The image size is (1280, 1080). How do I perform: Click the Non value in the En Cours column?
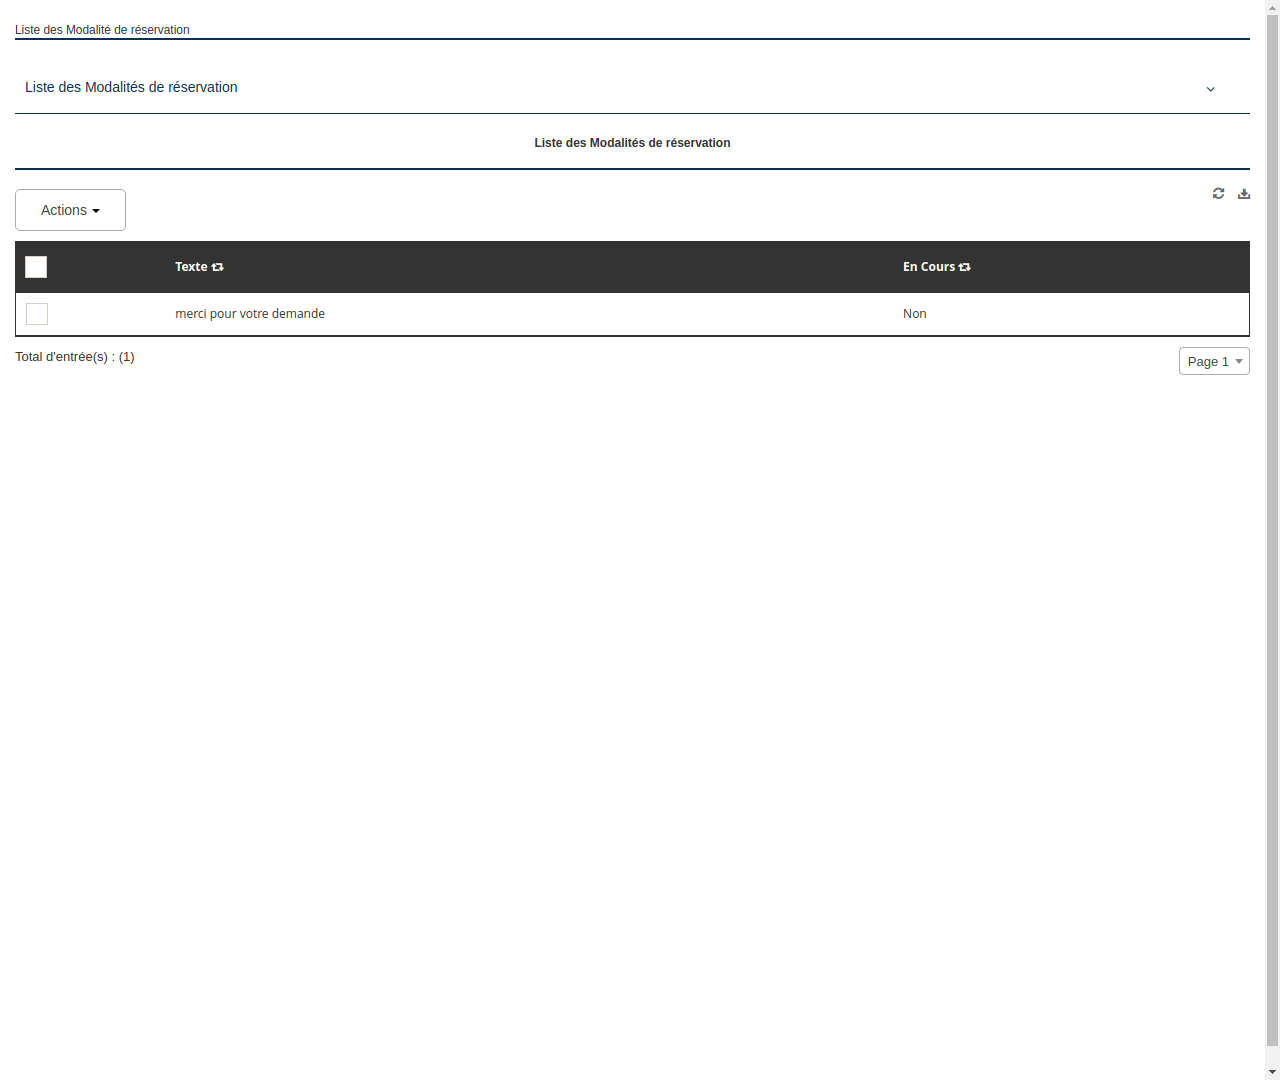(x=914, y=313)
